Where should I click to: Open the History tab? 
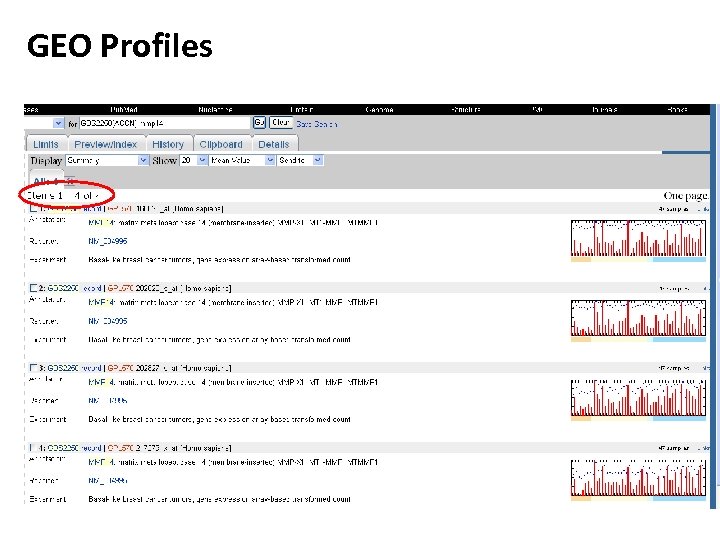pos(168,144)
